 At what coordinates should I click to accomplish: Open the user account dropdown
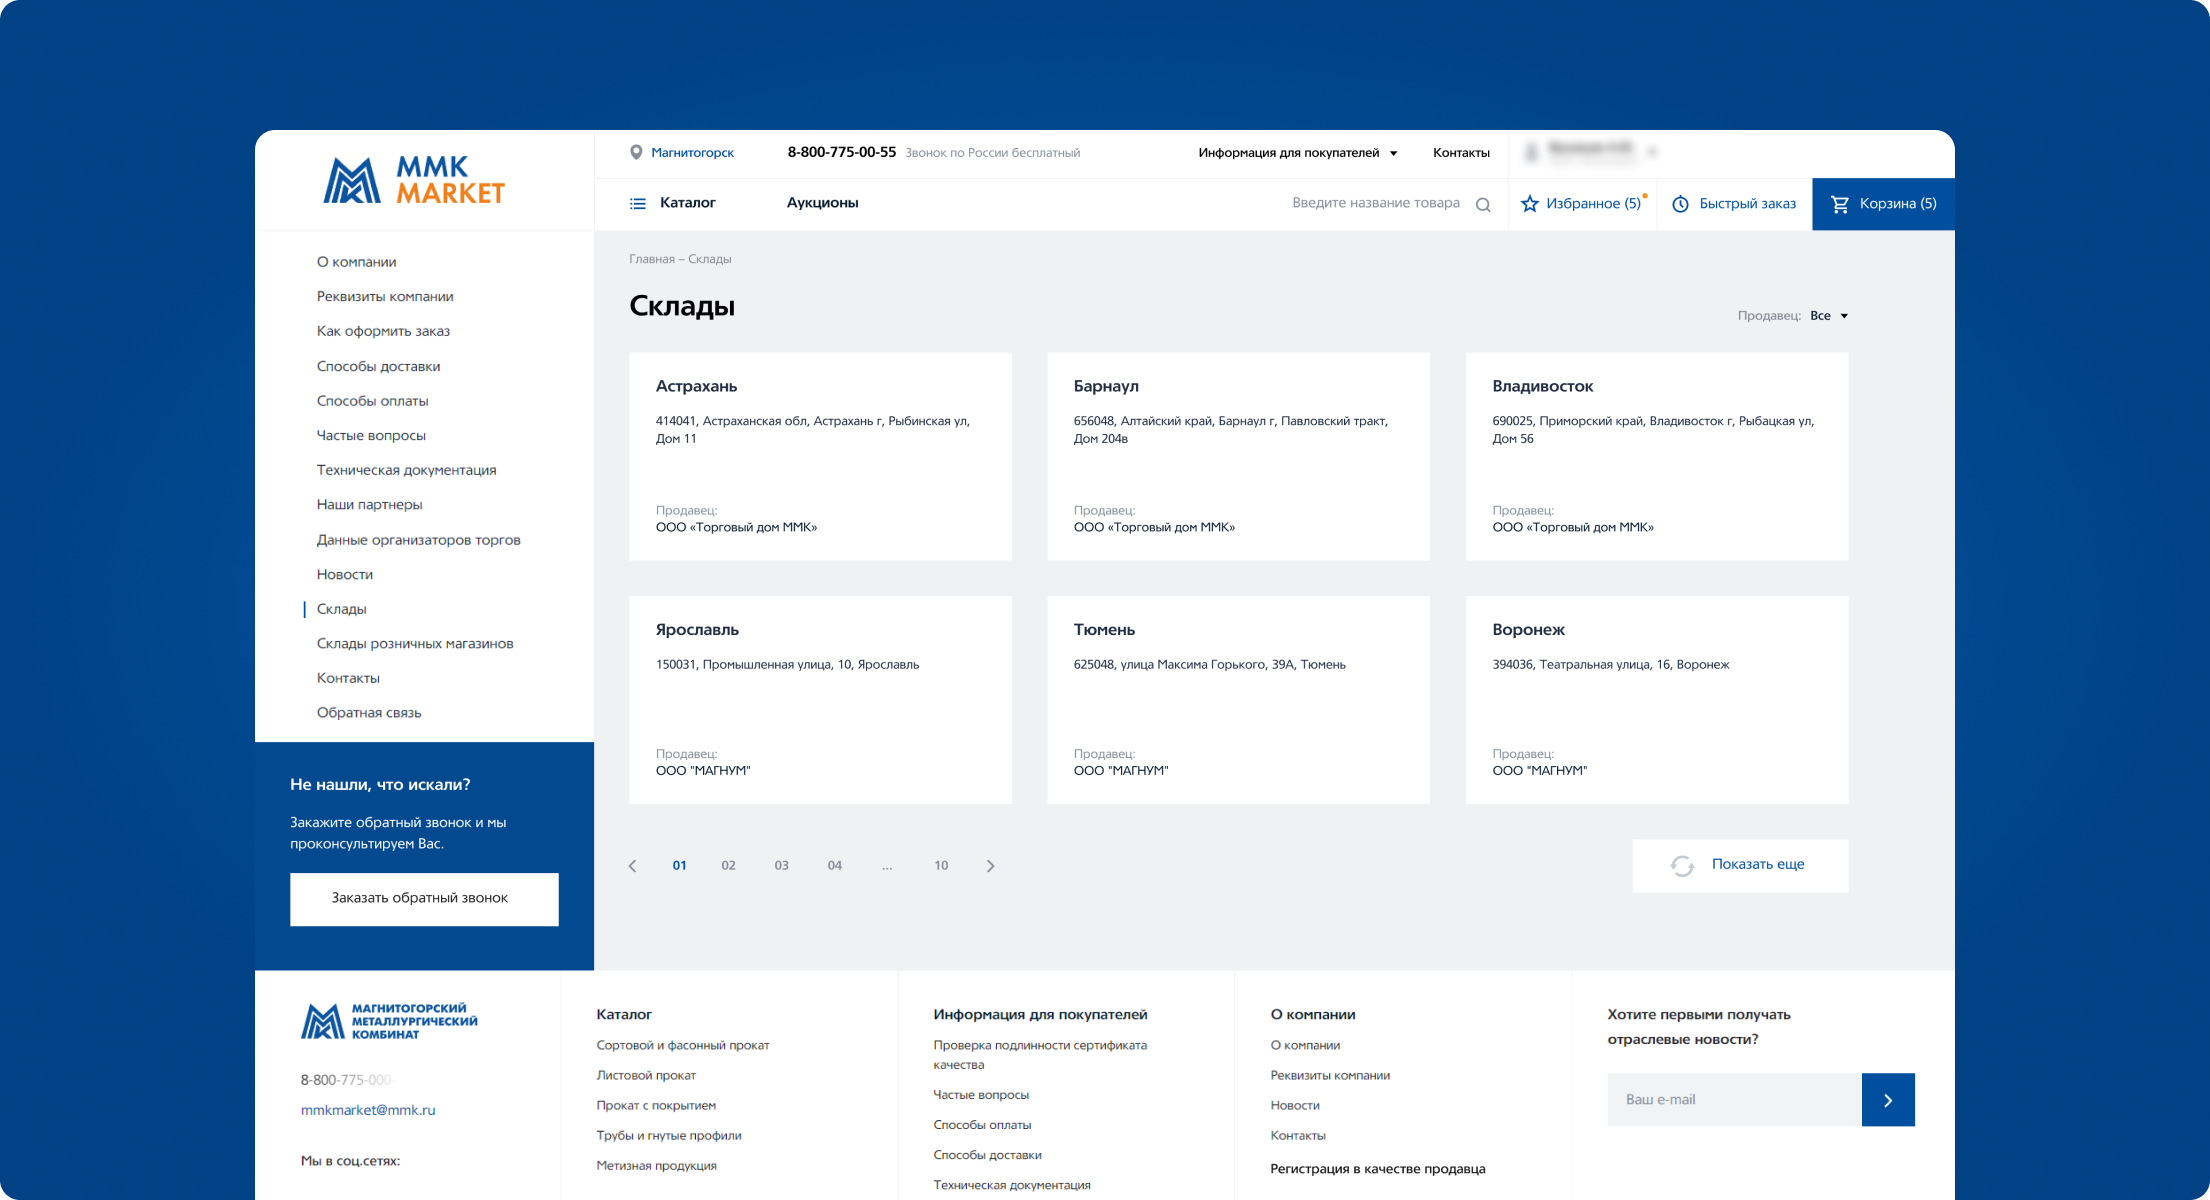click(x=1590, y=152)
